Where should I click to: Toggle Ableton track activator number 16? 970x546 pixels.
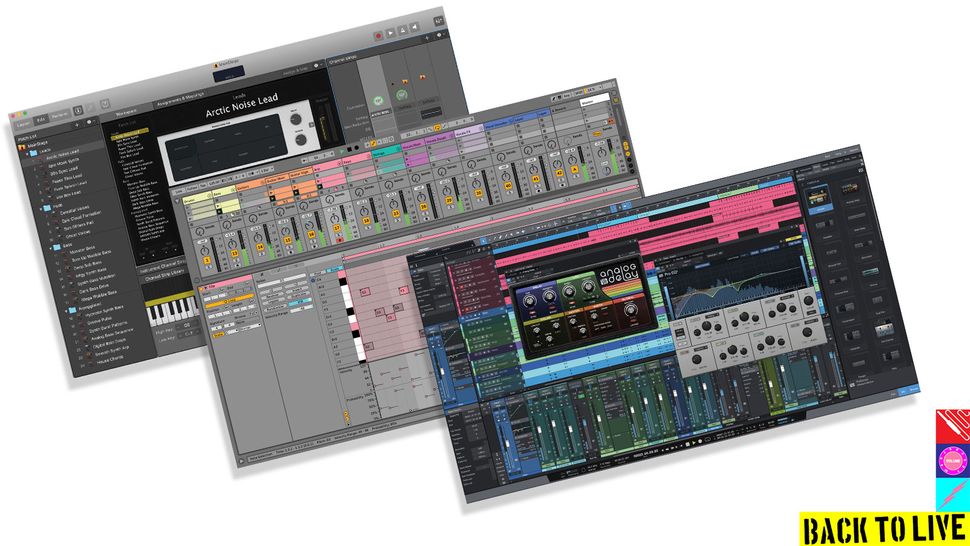coord(311,234)
